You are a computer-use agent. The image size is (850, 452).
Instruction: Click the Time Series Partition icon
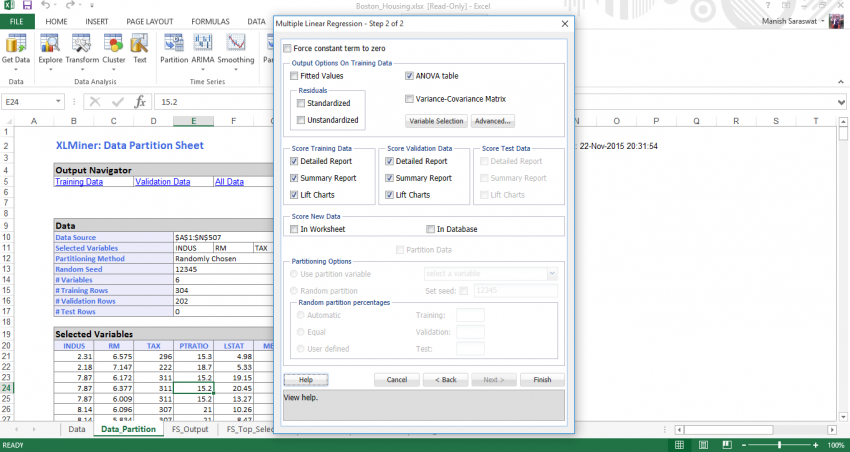click(x=173, y=47)
